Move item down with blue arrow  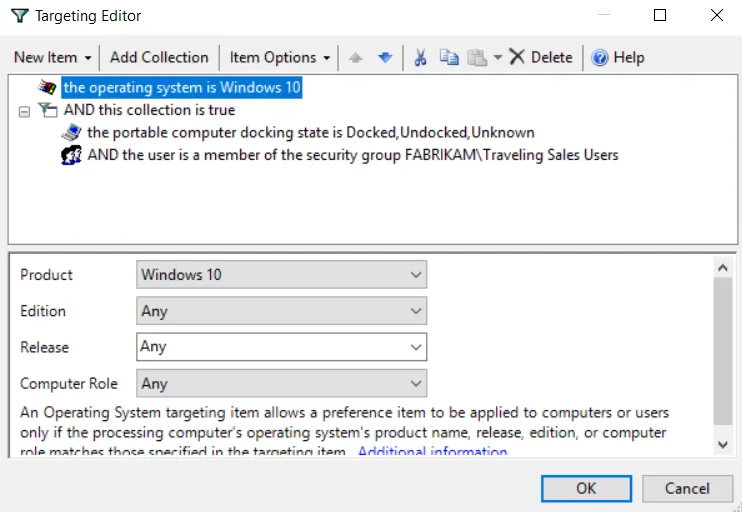pos(385,58)
